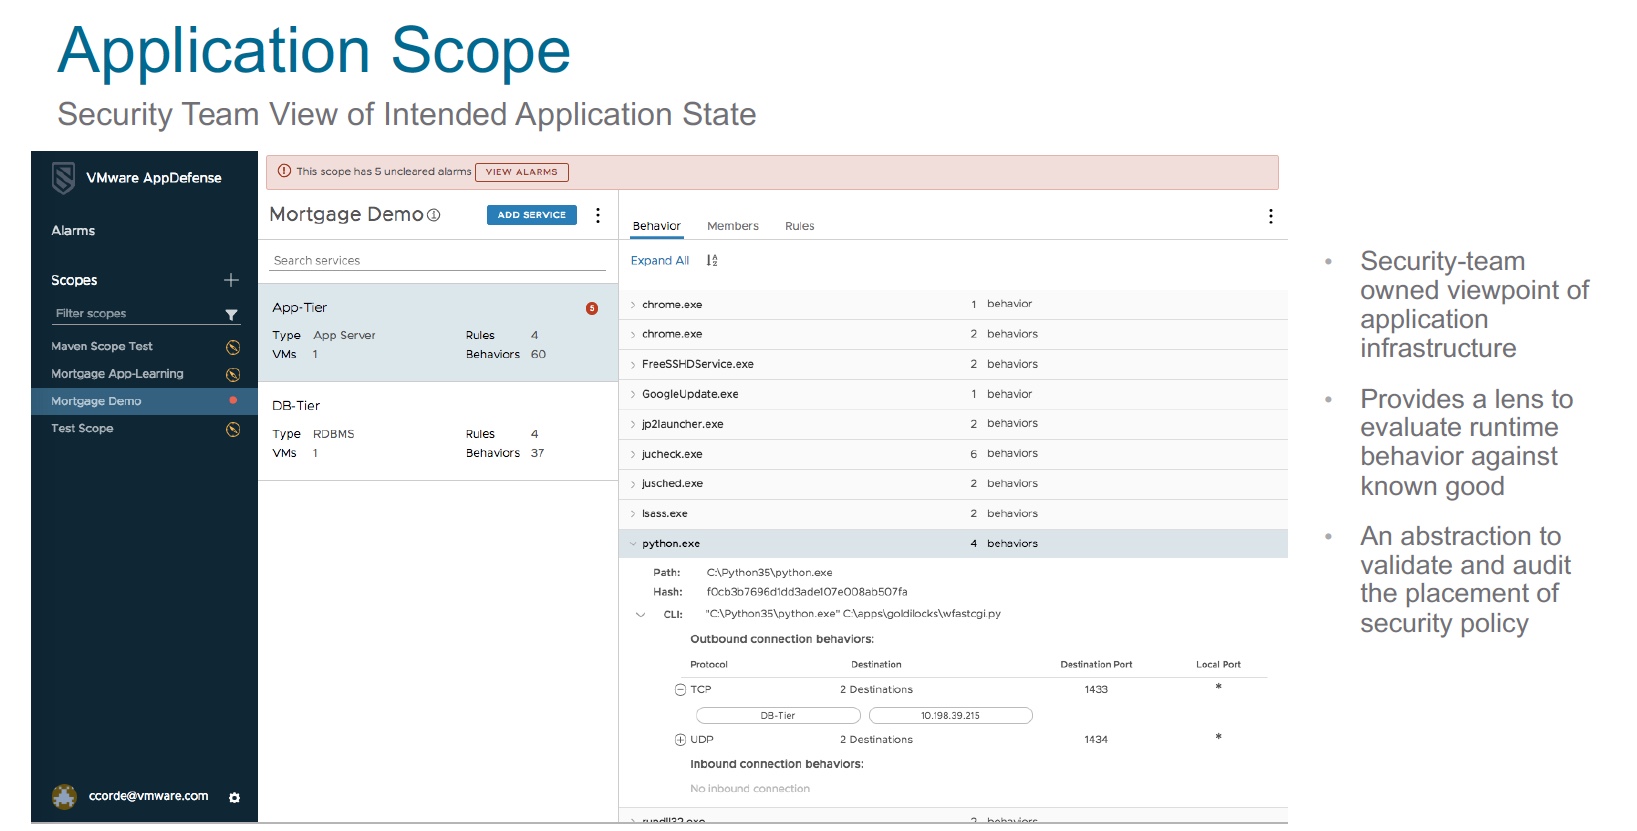Switch to the Members tab
This screenshot has width=1637, height=831.
(x=732, y=226)
